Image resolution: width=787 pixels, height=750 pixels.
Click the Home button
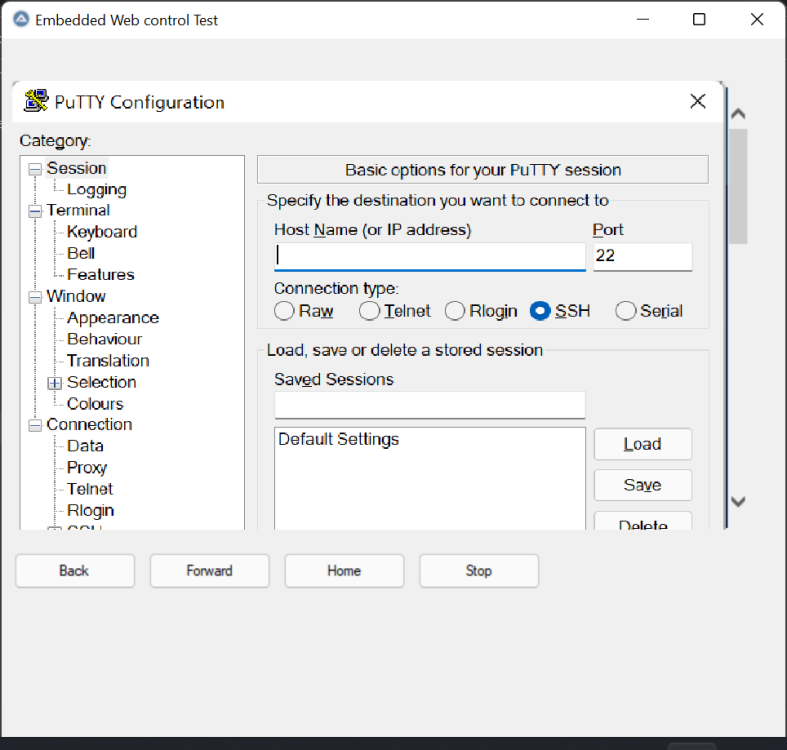click(x=344, y=571)
